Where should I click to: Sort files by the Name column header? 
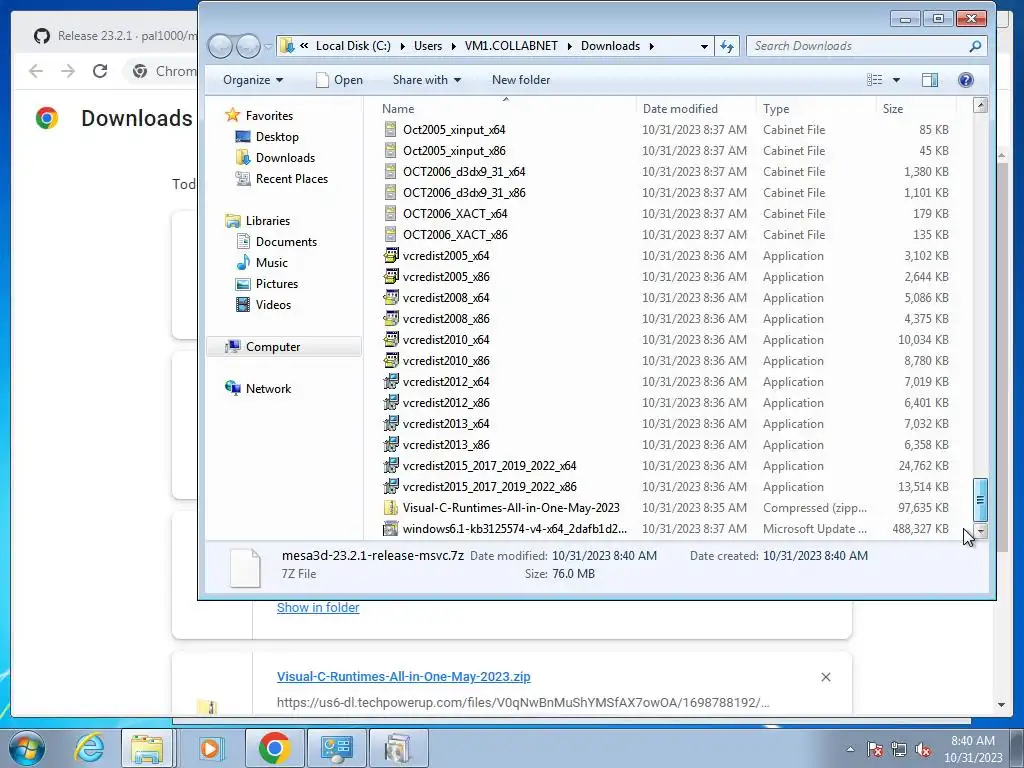[x=505, y=108]
